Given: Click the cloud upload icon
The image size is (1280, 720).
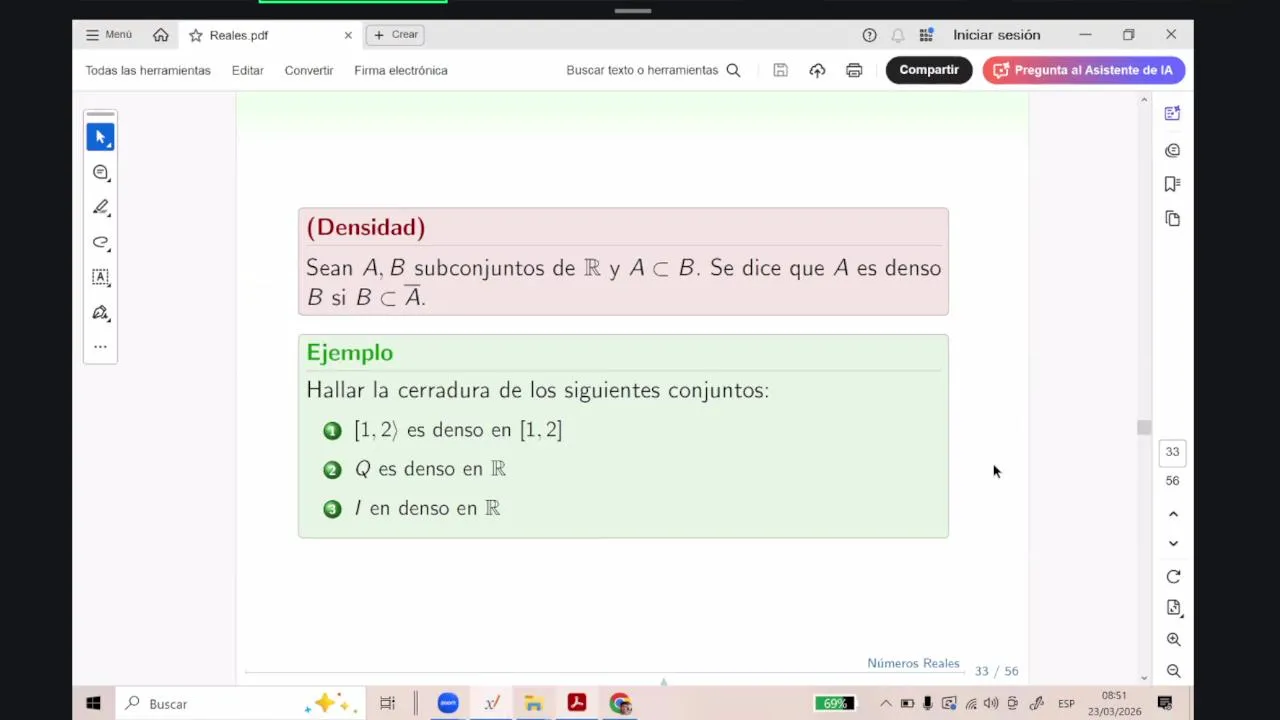Looking at the screenshot, I should (817, 71).
